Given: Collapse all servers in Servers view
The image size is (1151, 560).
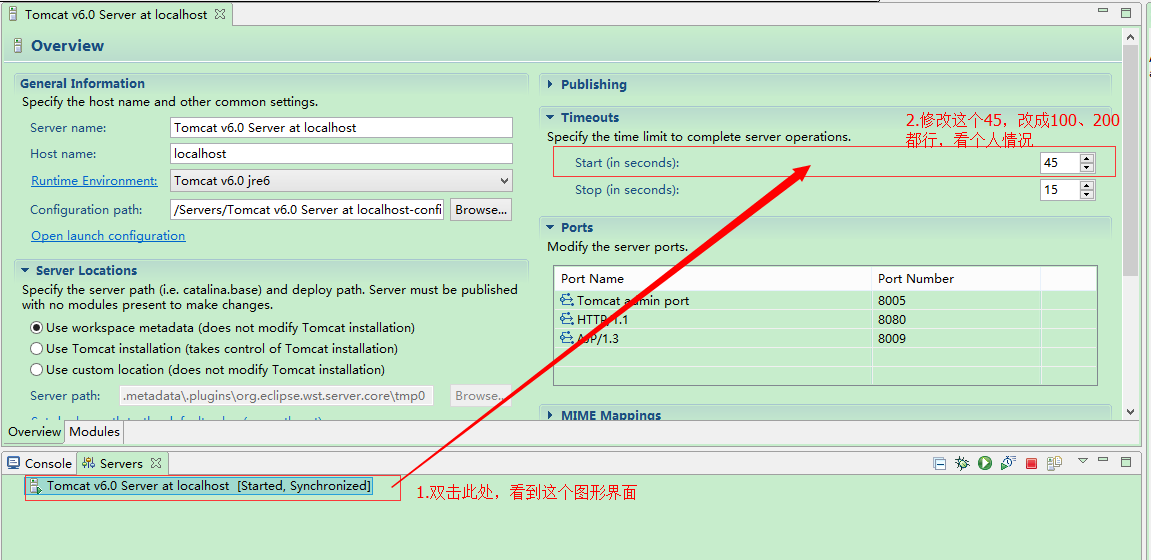Looking at the screenshot, I should click(939, 463).
